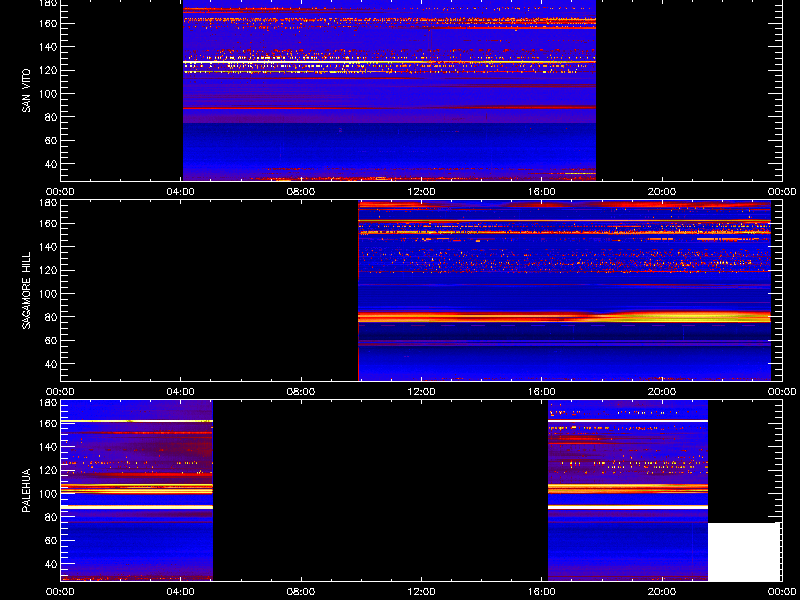Screen dimensions: 800x600
Task: Click the PALEHUA station axis label
Action: pyautogui.click(x=27, y=490)
